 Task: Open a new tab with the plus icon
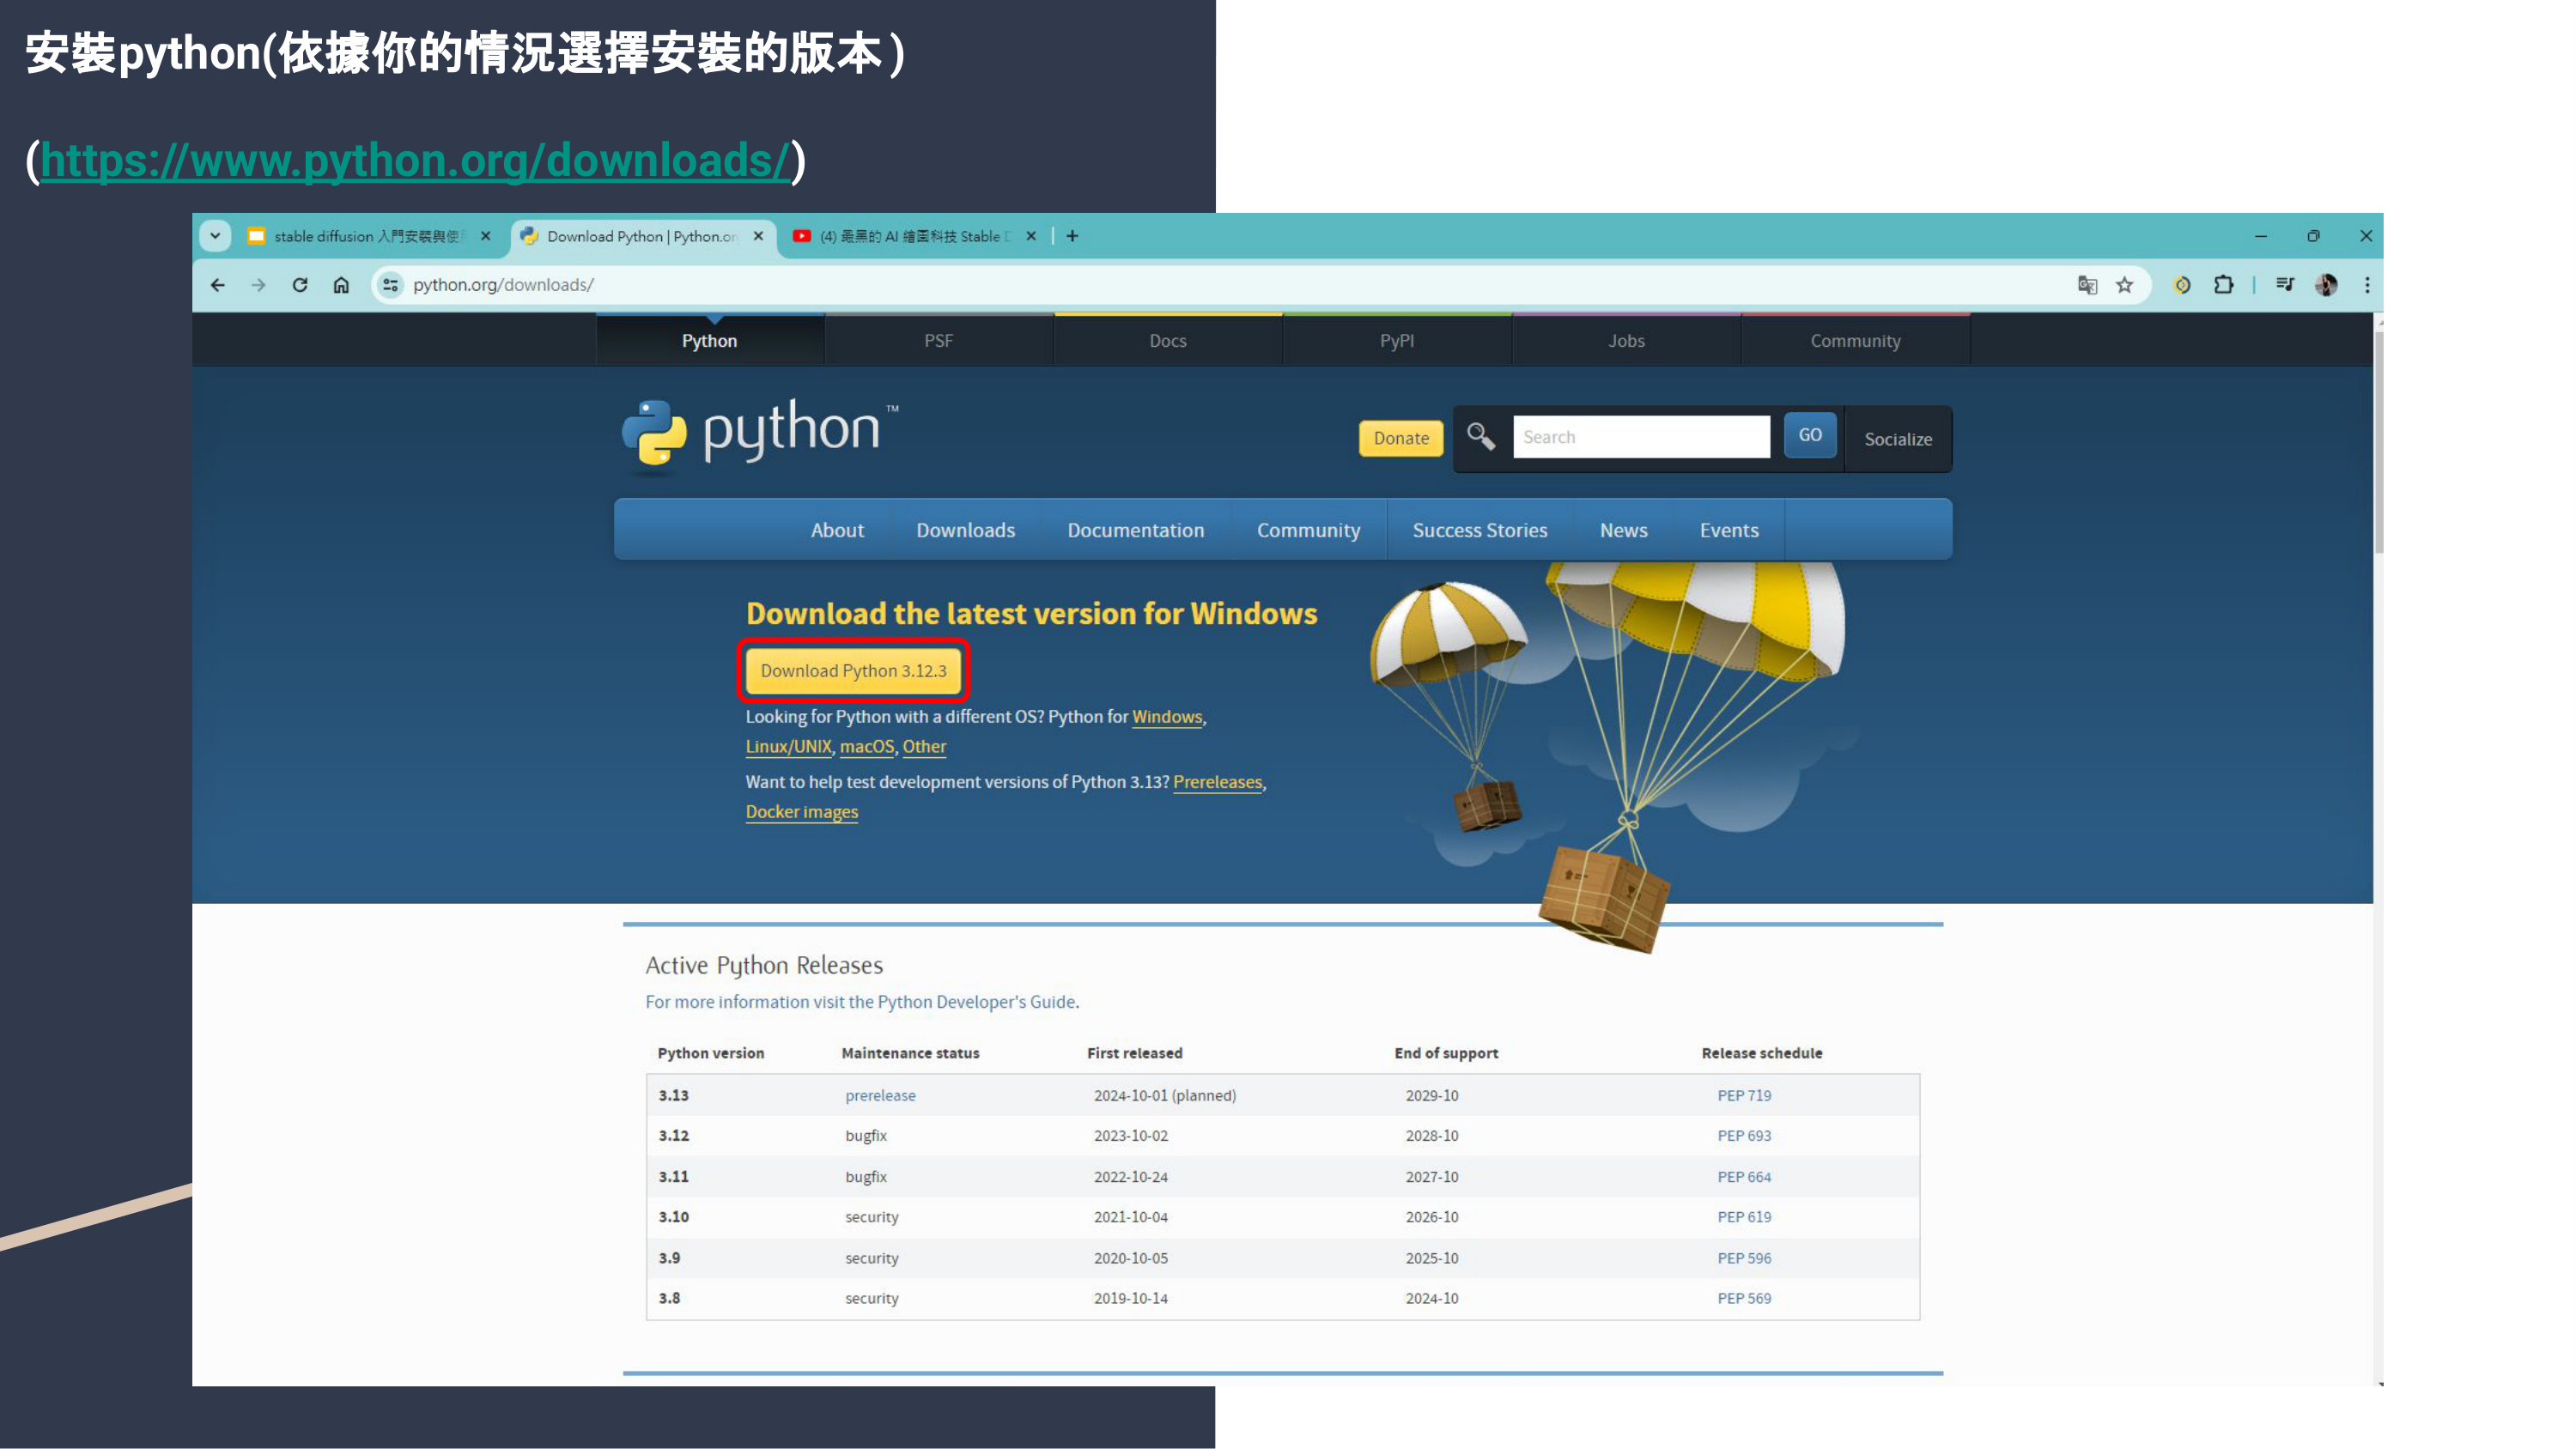point(1072,236)
